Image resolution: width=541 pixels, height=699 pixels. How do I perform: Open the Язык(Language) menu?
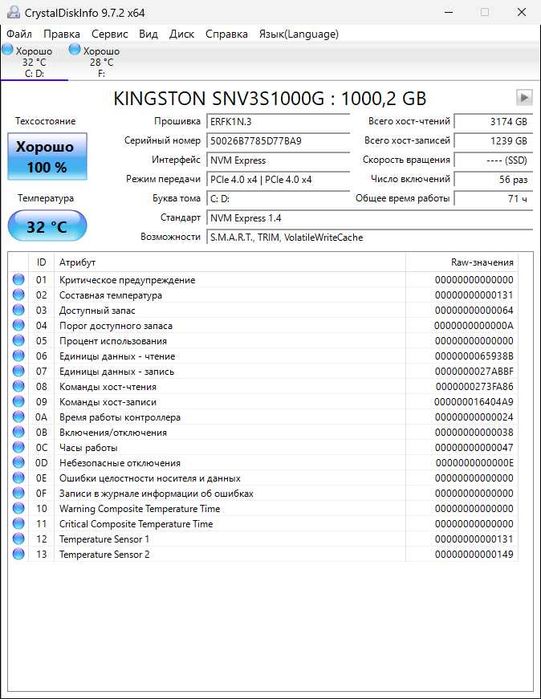[299, 34]
